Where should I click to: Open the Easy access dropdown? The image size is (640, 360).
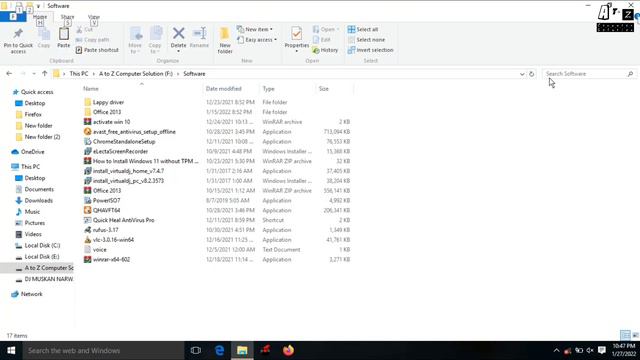tap(257, 40)
